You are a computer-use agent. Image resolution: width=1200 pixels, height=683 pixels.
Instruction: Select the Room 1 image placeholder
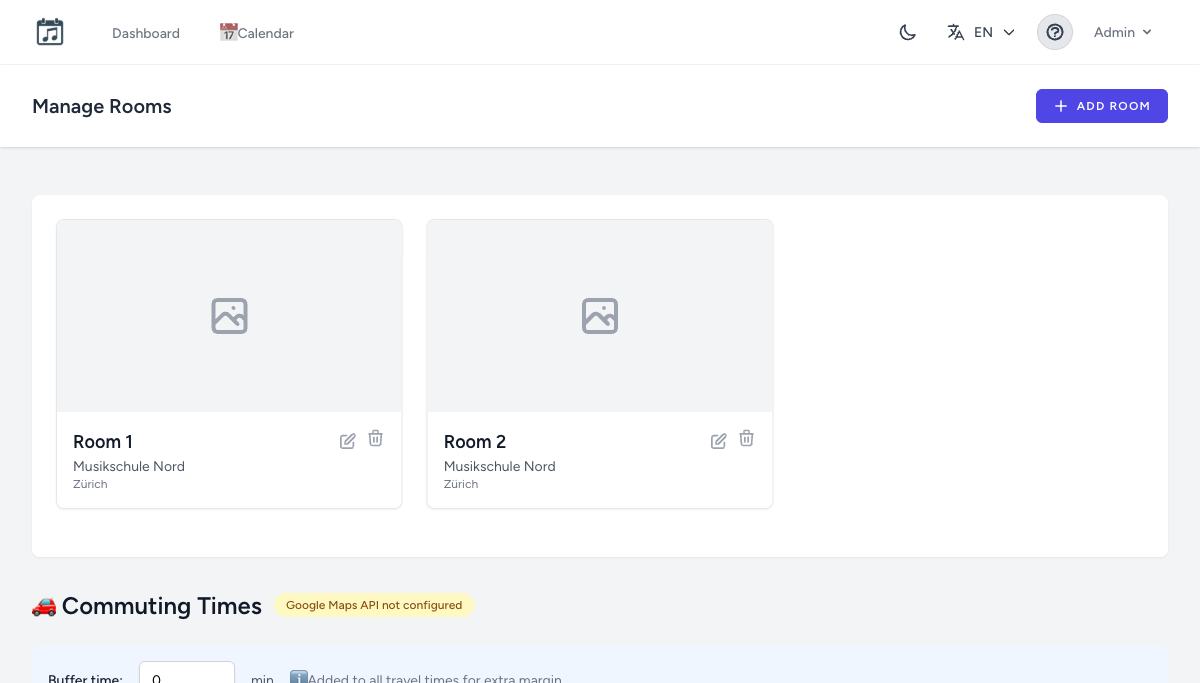(229, 316)
